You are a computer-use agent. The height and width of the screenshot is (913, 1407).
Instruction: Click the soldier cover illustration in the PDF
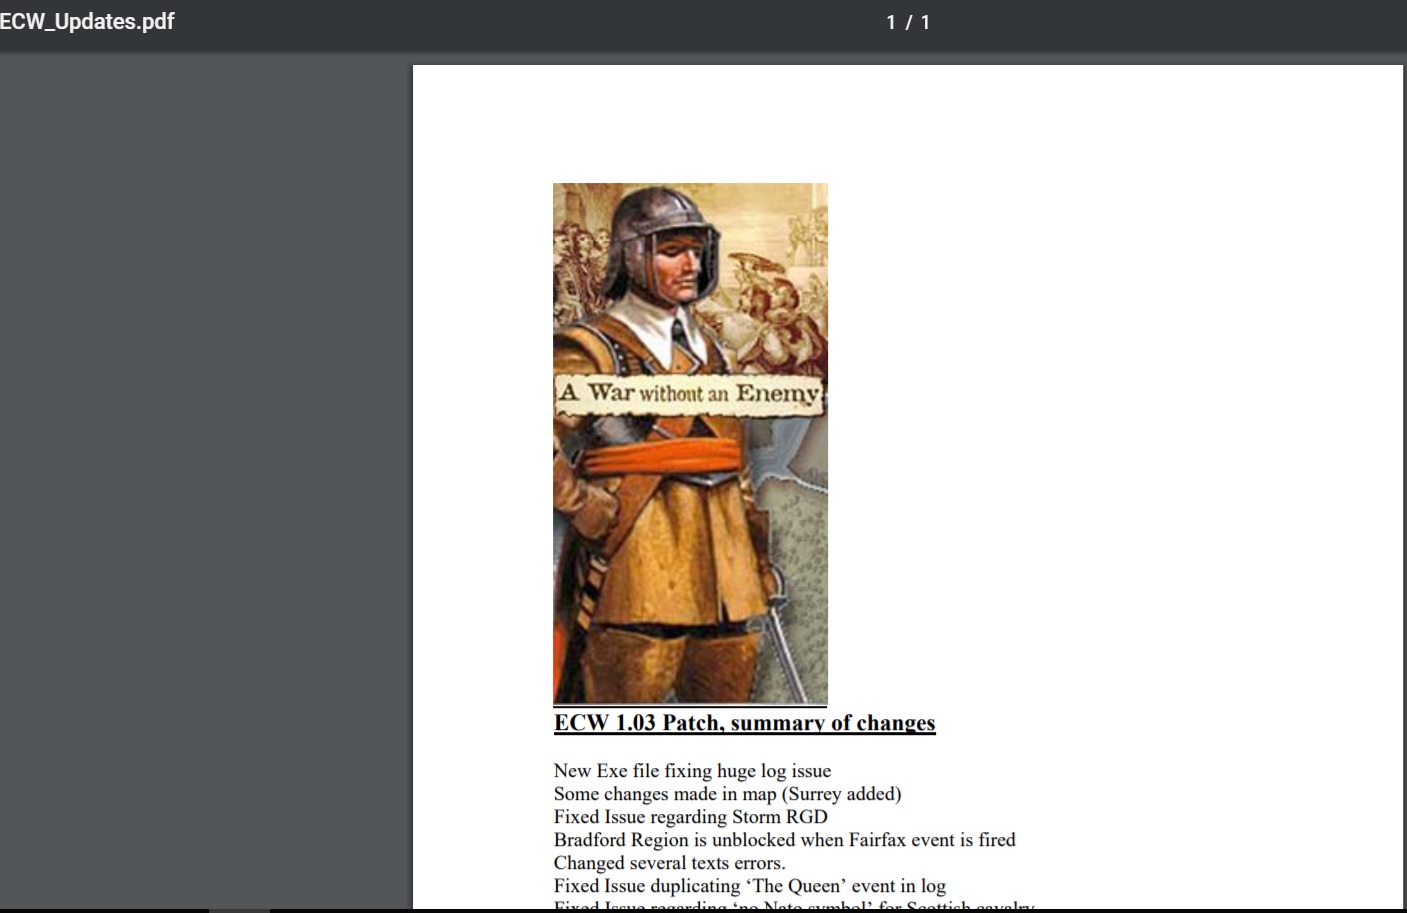(x=690, y=444)
